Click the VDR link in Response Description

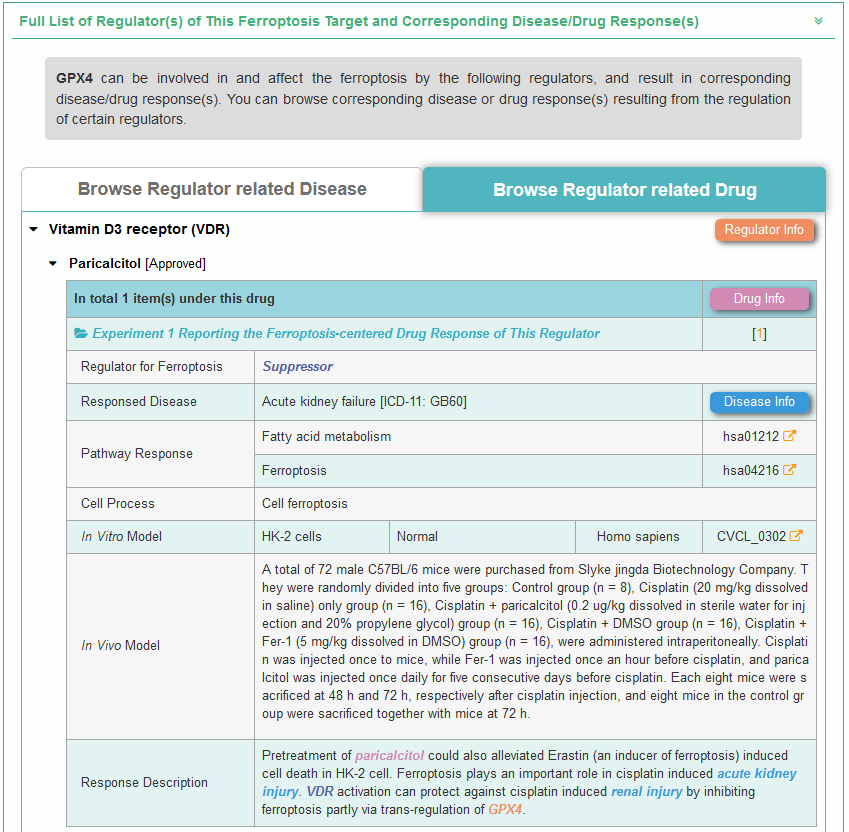tap(320, 791)
